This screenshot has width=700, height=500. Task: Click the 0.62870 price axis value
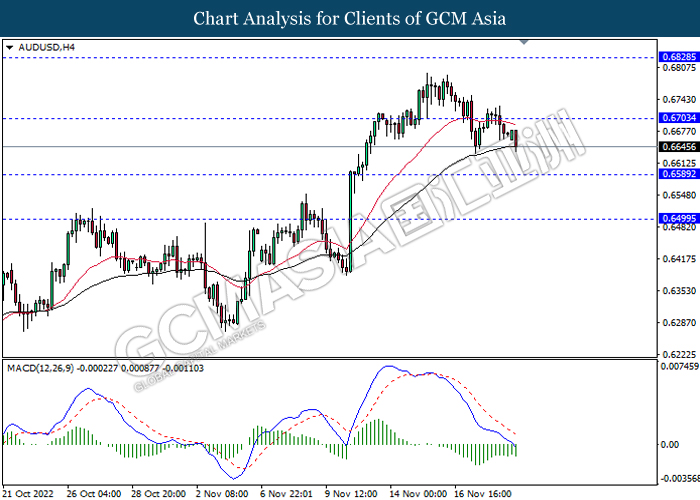click(x=679, y=322)
